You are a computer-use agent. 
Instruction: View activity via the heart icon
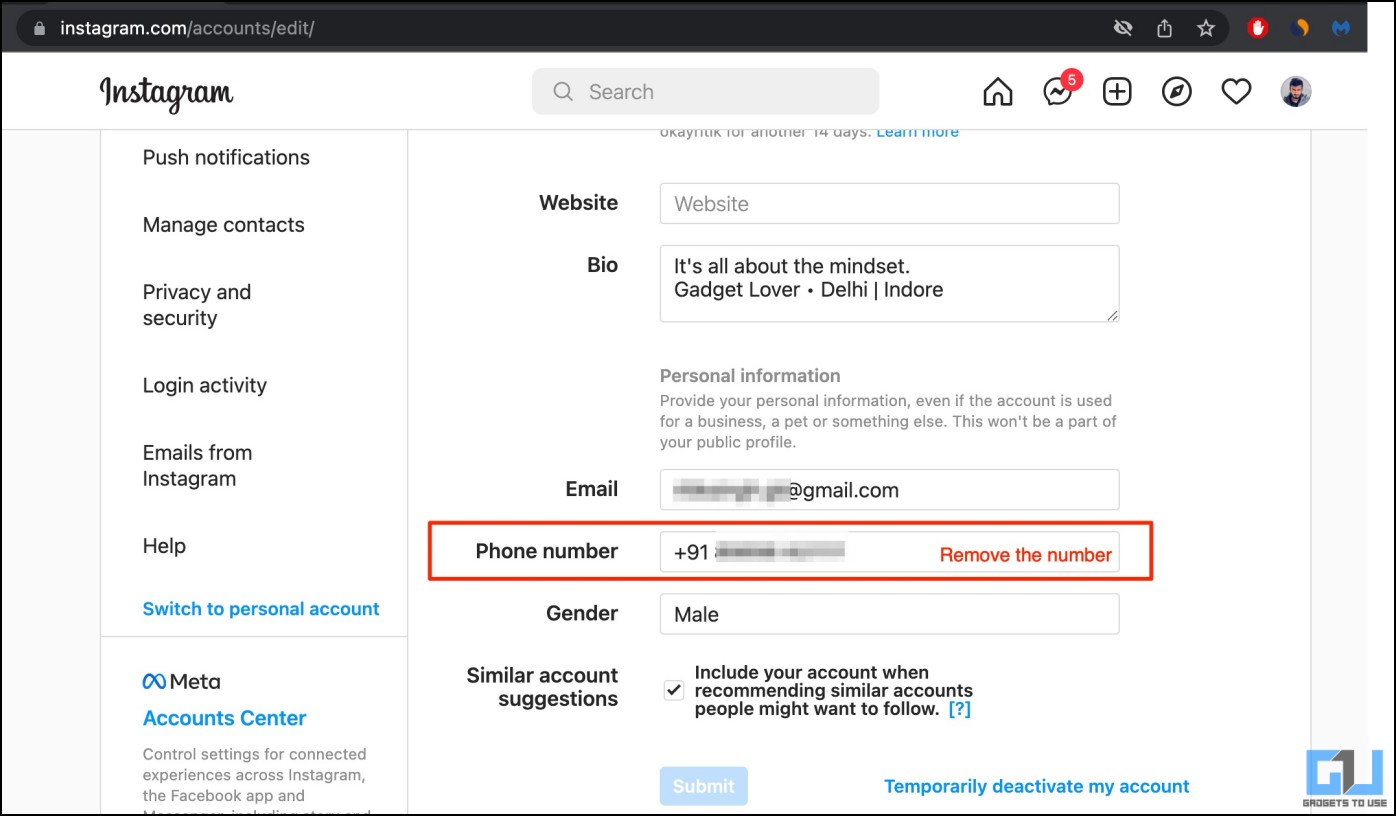pos(1237,92)
